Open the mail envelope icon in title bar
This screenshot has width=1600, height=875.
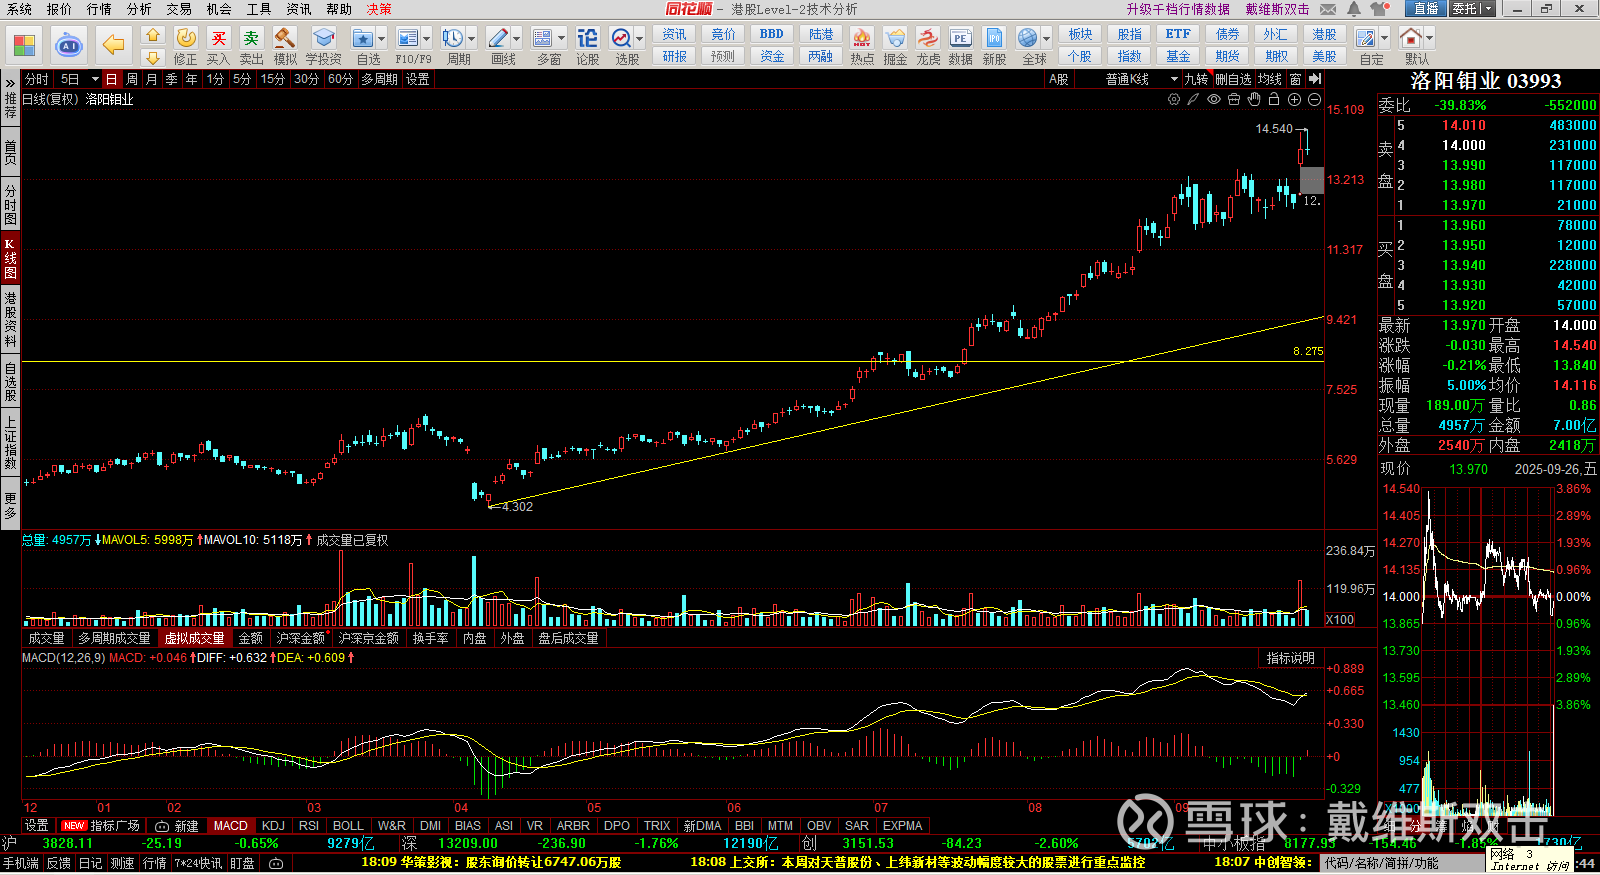[x=1328, y=9]
